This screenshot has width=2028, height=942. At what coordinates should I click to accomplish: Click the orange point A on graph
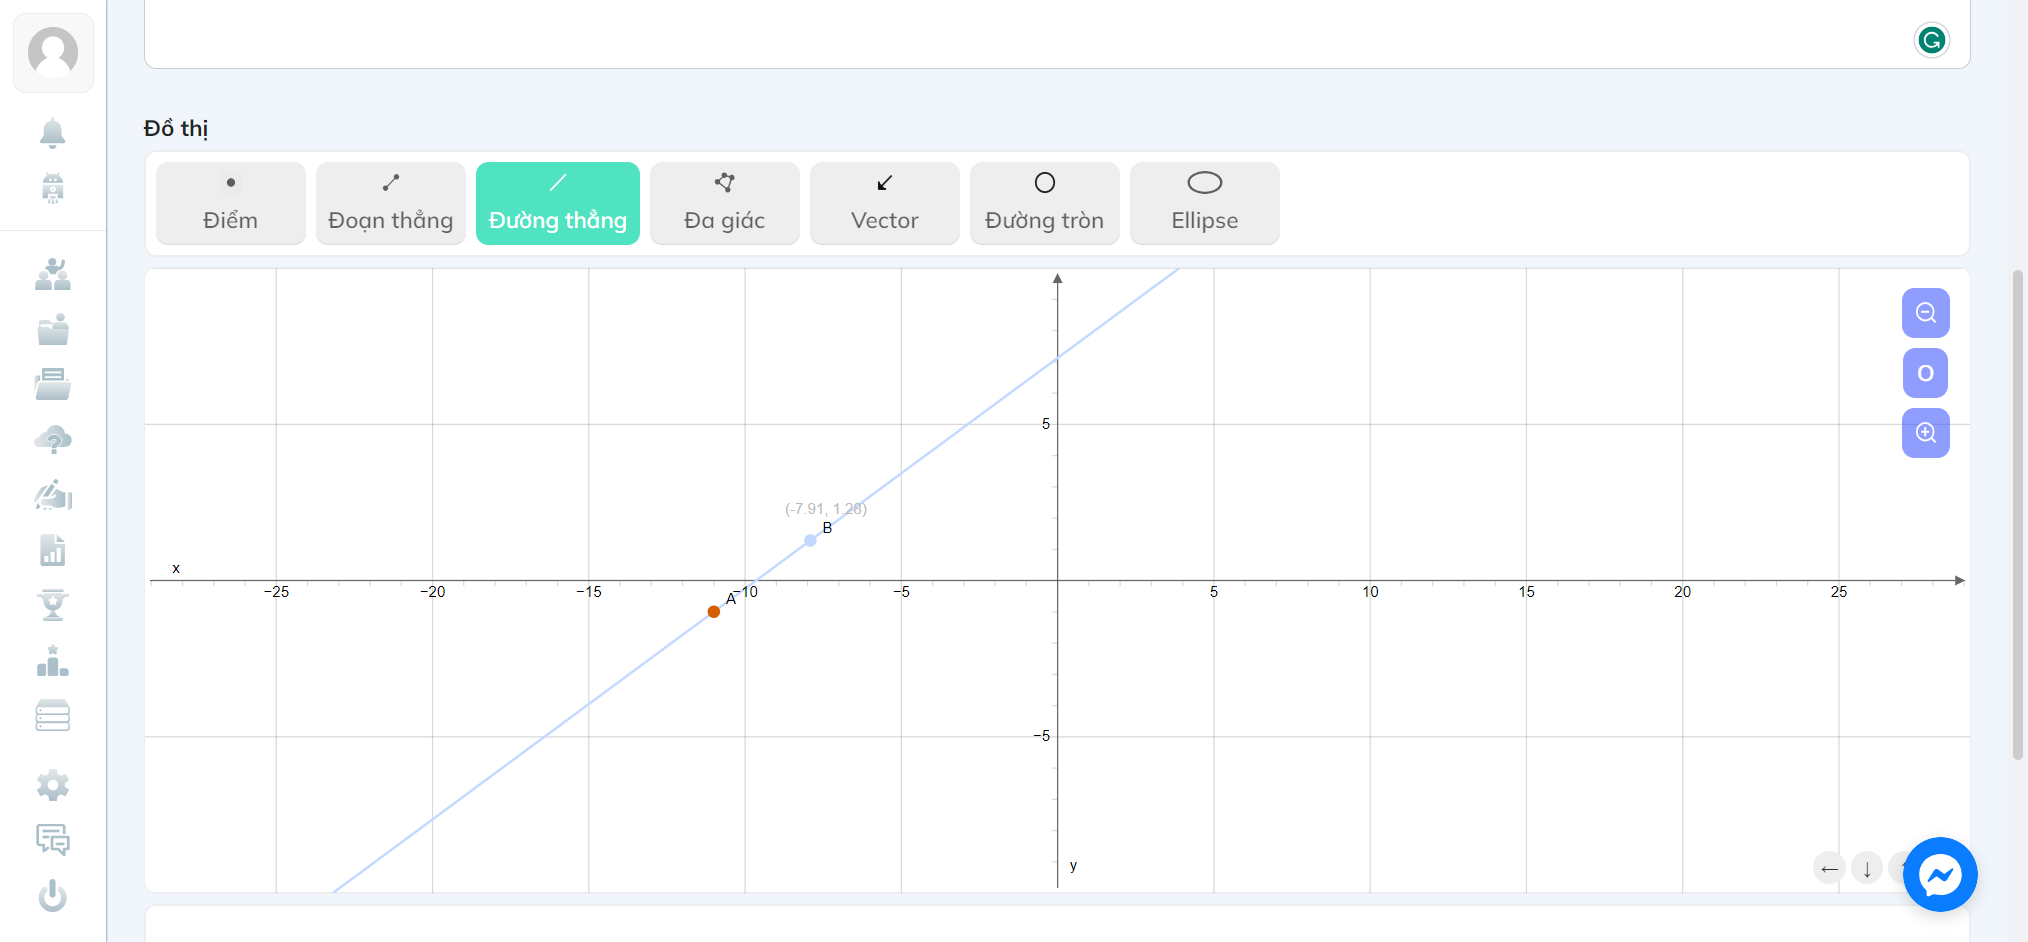tap(714, 612)
